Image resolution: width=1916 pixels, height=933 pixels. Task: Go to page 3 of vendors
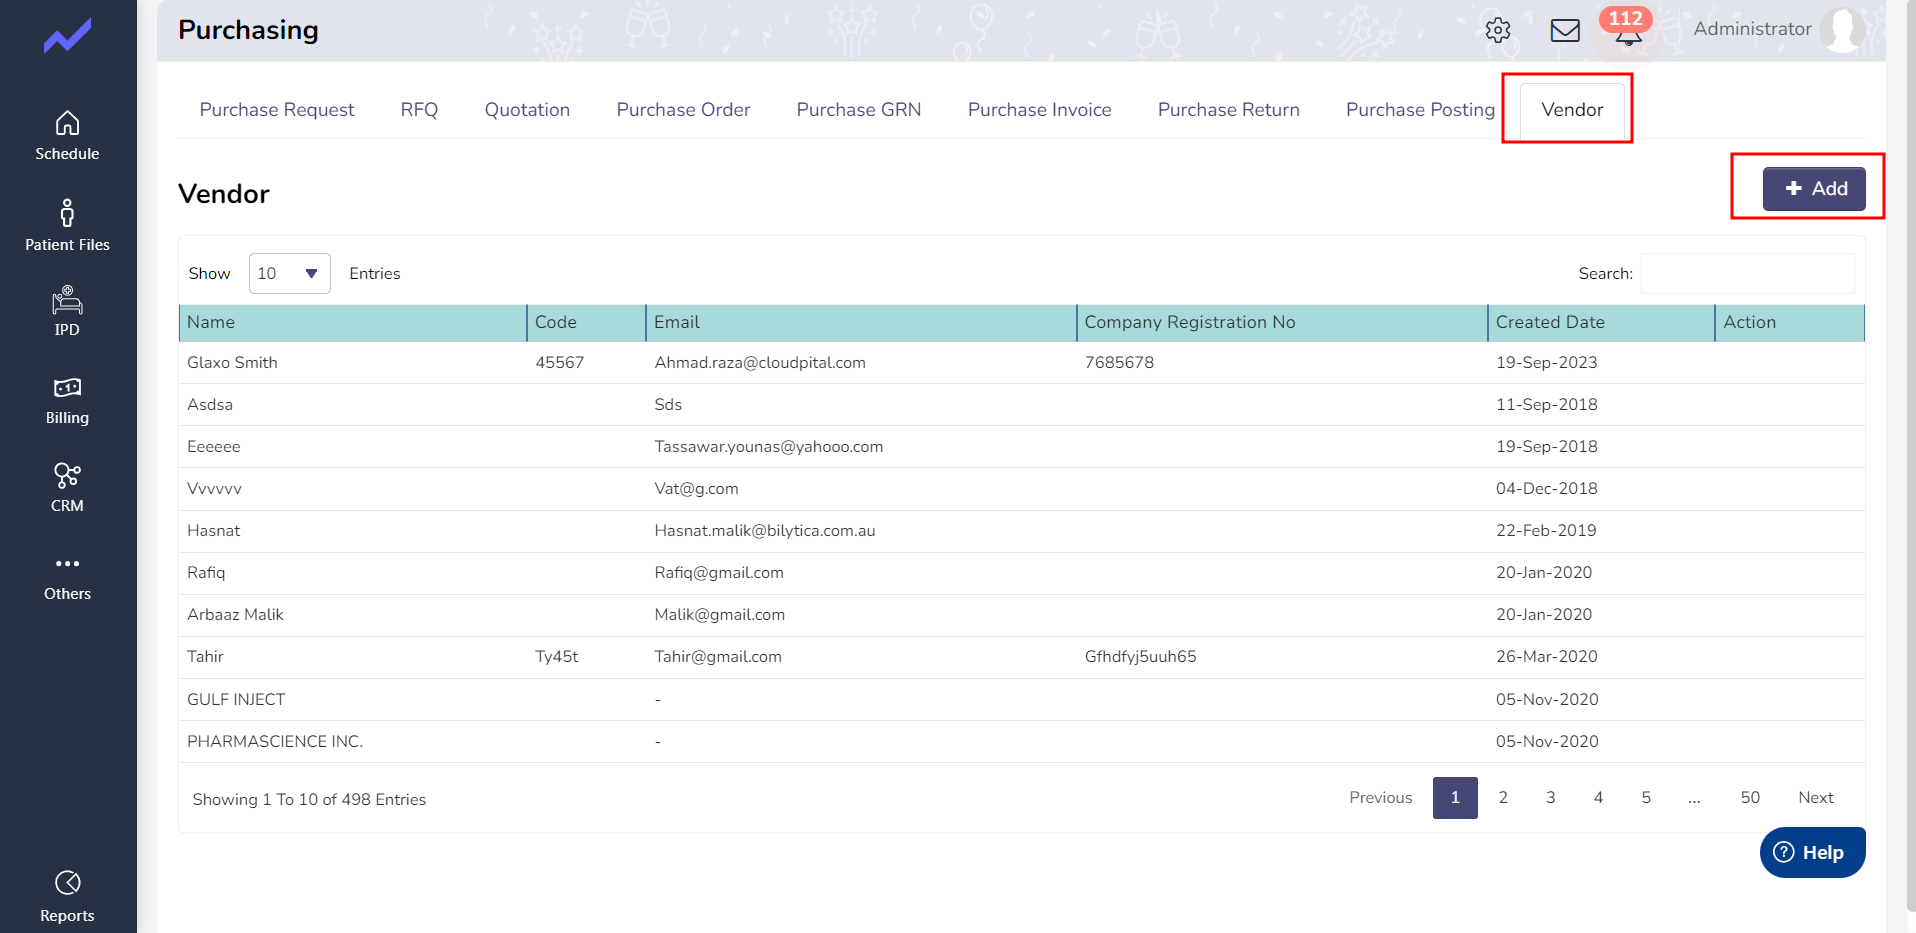(x=1550, y=797)
